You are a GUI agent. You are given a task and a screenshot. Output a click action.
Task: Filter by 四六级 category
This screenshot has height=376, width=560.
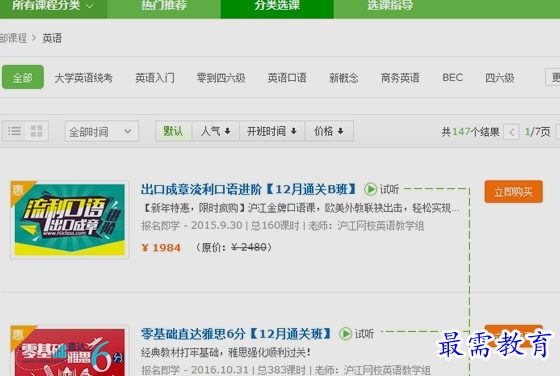tap(500, 78)
